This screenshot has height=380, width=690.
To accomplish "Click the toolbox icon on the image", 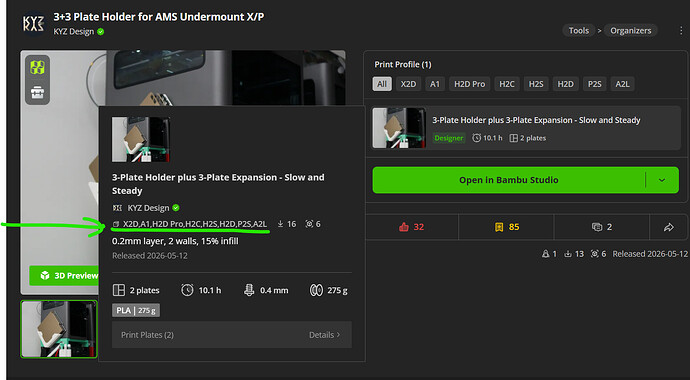I will coord(37,92).
